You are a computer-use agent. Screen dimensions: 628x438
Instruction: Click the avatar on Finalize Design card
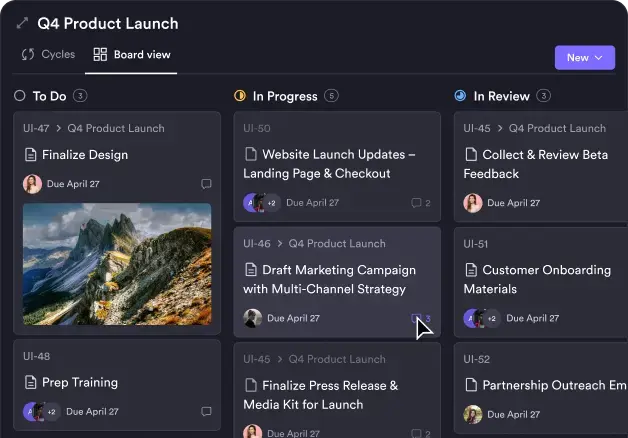(x=32, y=184)
